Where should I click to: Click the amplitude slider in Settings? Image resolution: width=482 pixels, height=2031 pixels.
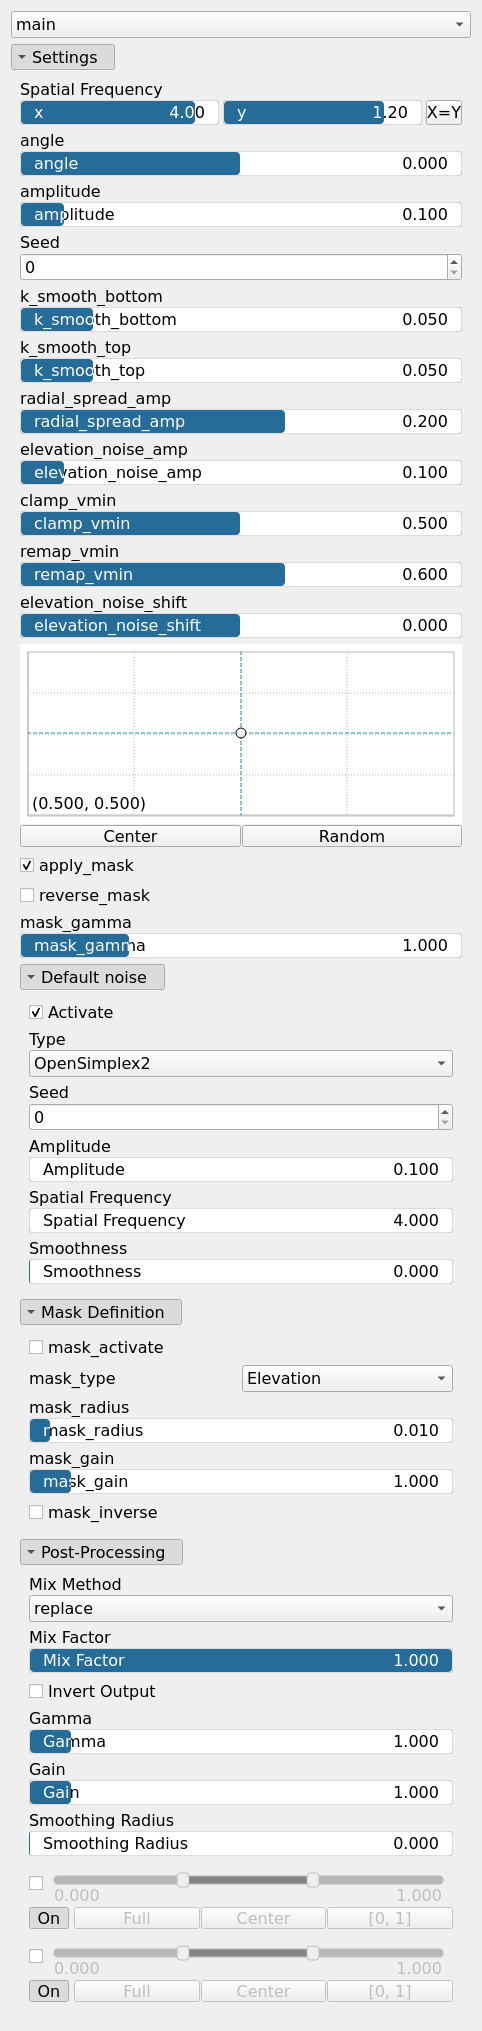tap(241, 214)
